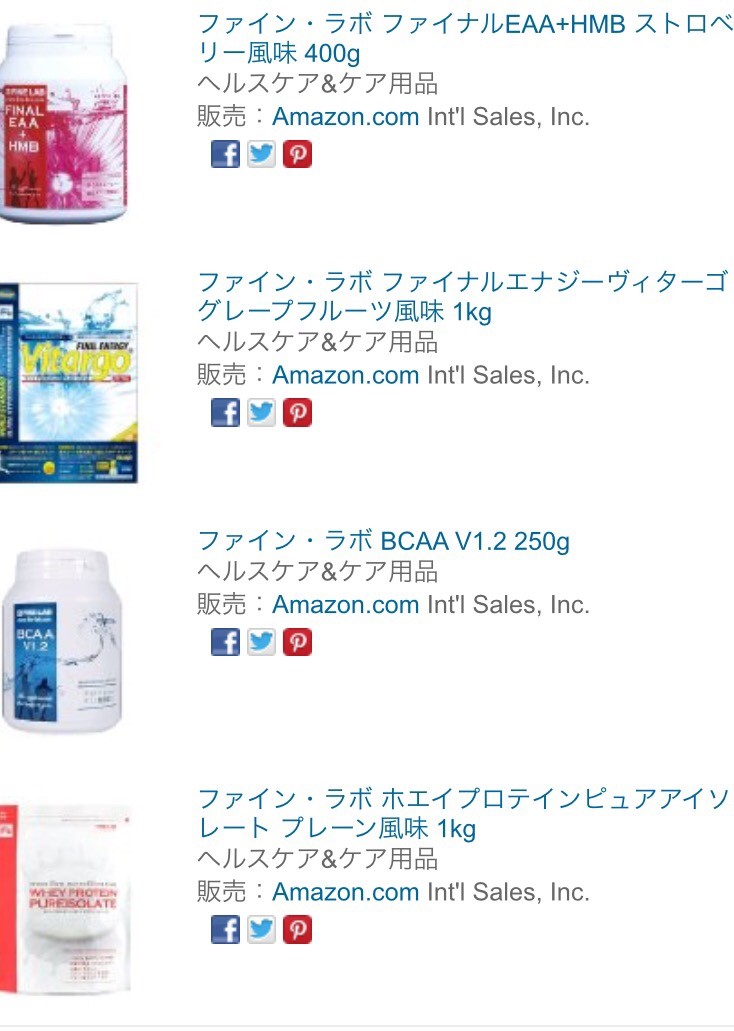Share the Vitargo grapefruit product on Facebook
This screenshot has height=1031, width=734.
point(225,412)
